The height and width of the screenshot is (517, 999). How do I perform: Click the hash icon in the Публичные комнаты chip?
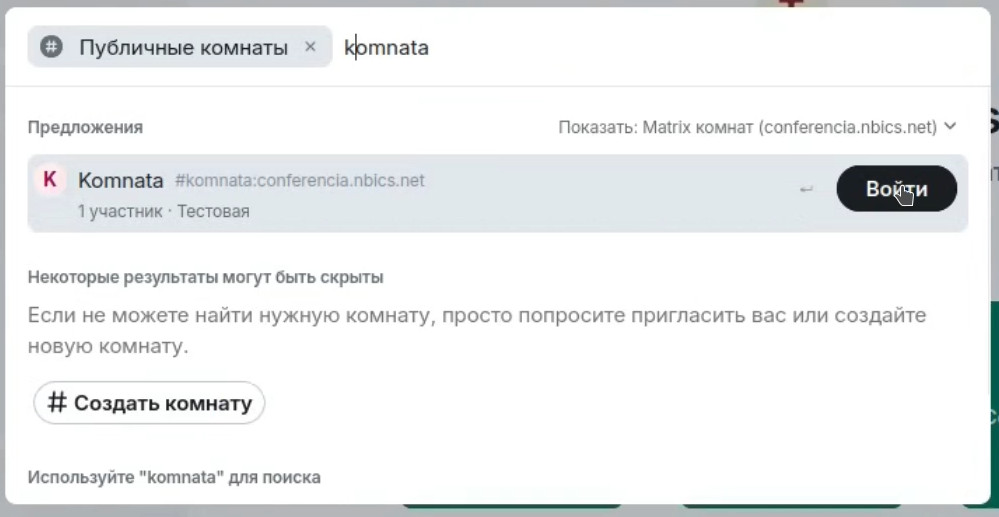[x=51, y=47]
